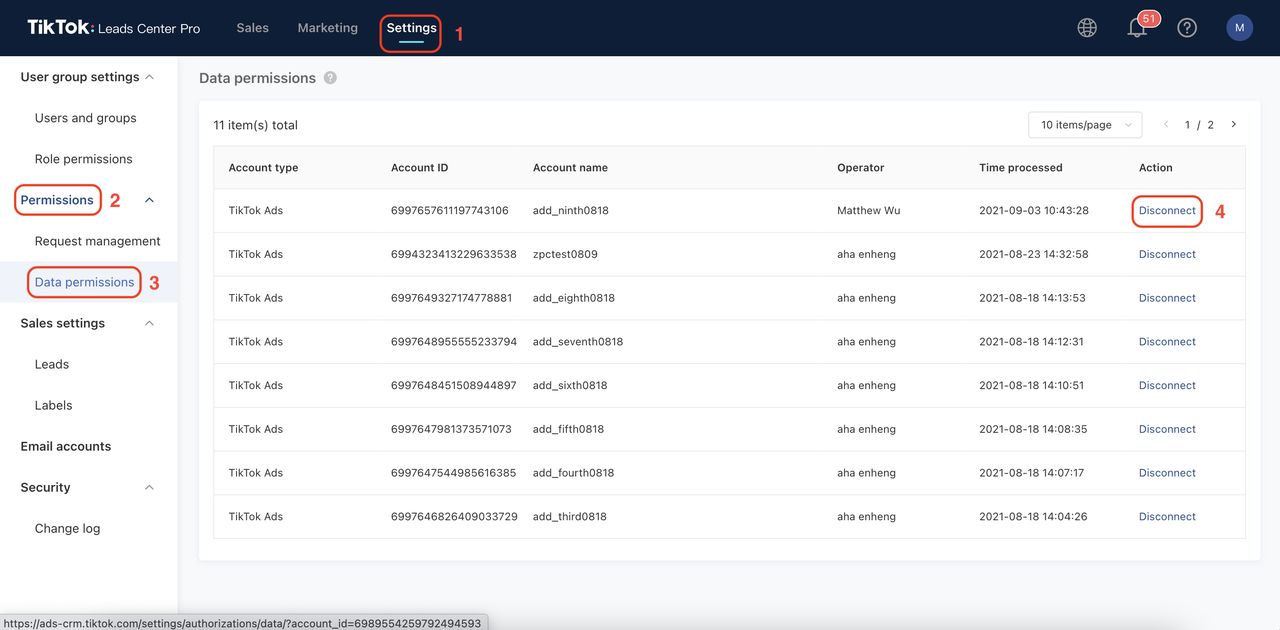Open the Marketing menu
The width and height of the screenshot is (1280, 630).
327,27
